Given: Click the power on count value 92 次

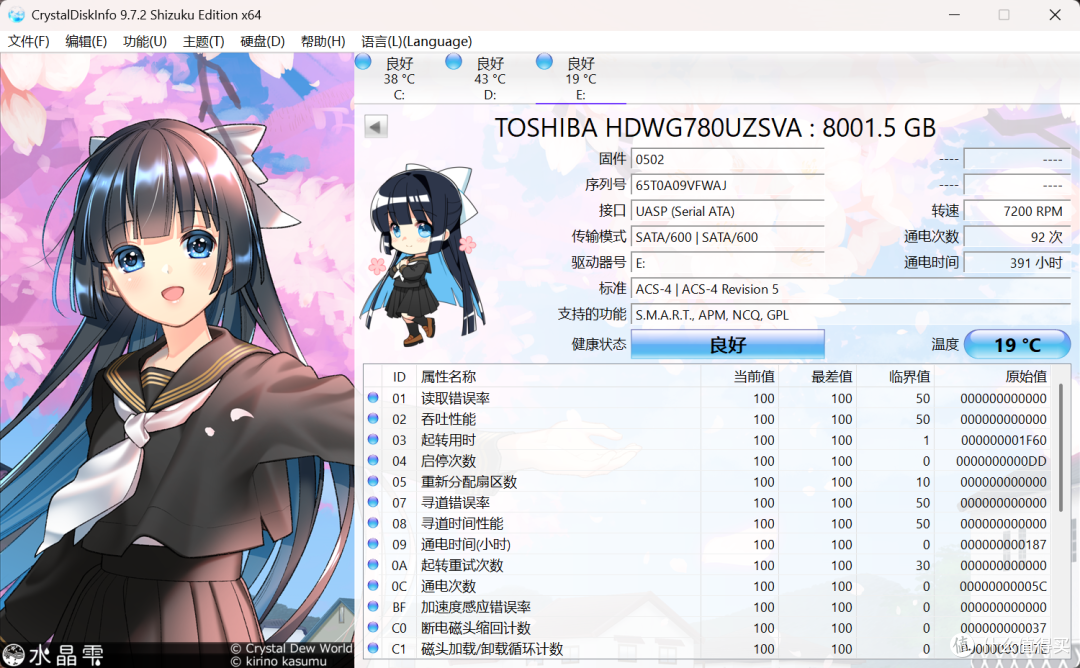Looking at the screenshot, I should [1017, 238].
